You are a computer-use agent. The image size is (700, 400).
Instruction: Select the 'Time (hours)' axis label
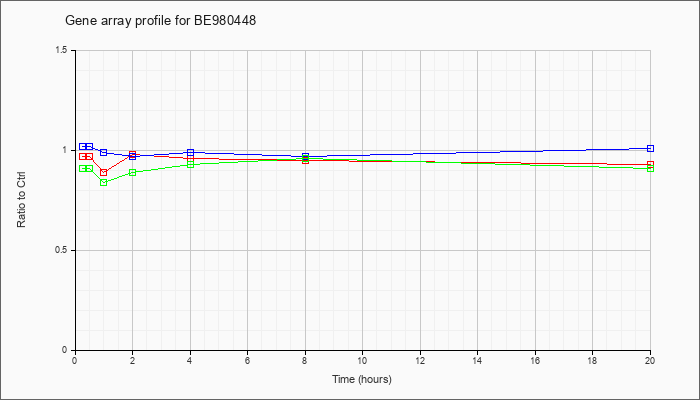[x=362, y=379]
